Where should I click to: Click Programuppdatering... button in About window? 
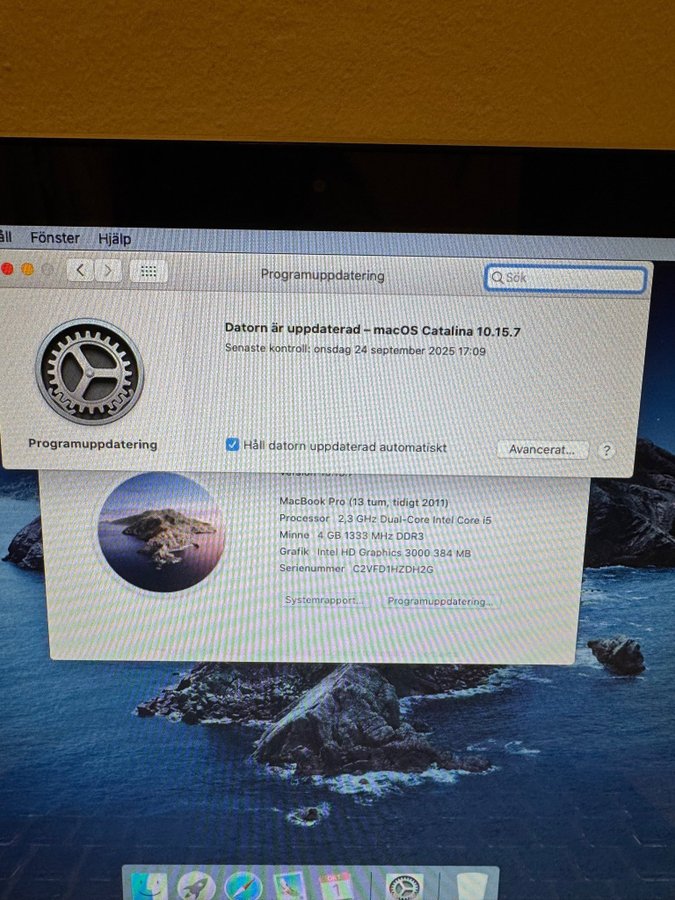point(440,602)
